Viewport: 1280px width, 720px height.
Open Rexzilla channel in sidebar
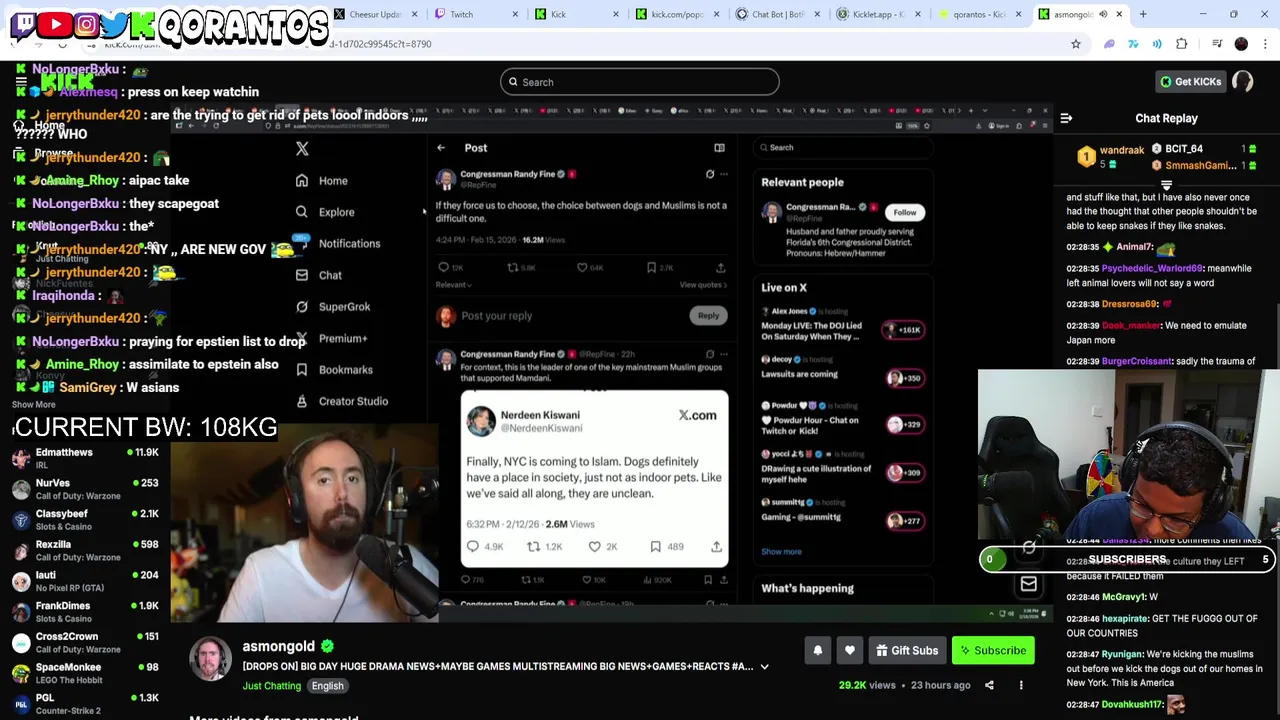coord(85,551)
